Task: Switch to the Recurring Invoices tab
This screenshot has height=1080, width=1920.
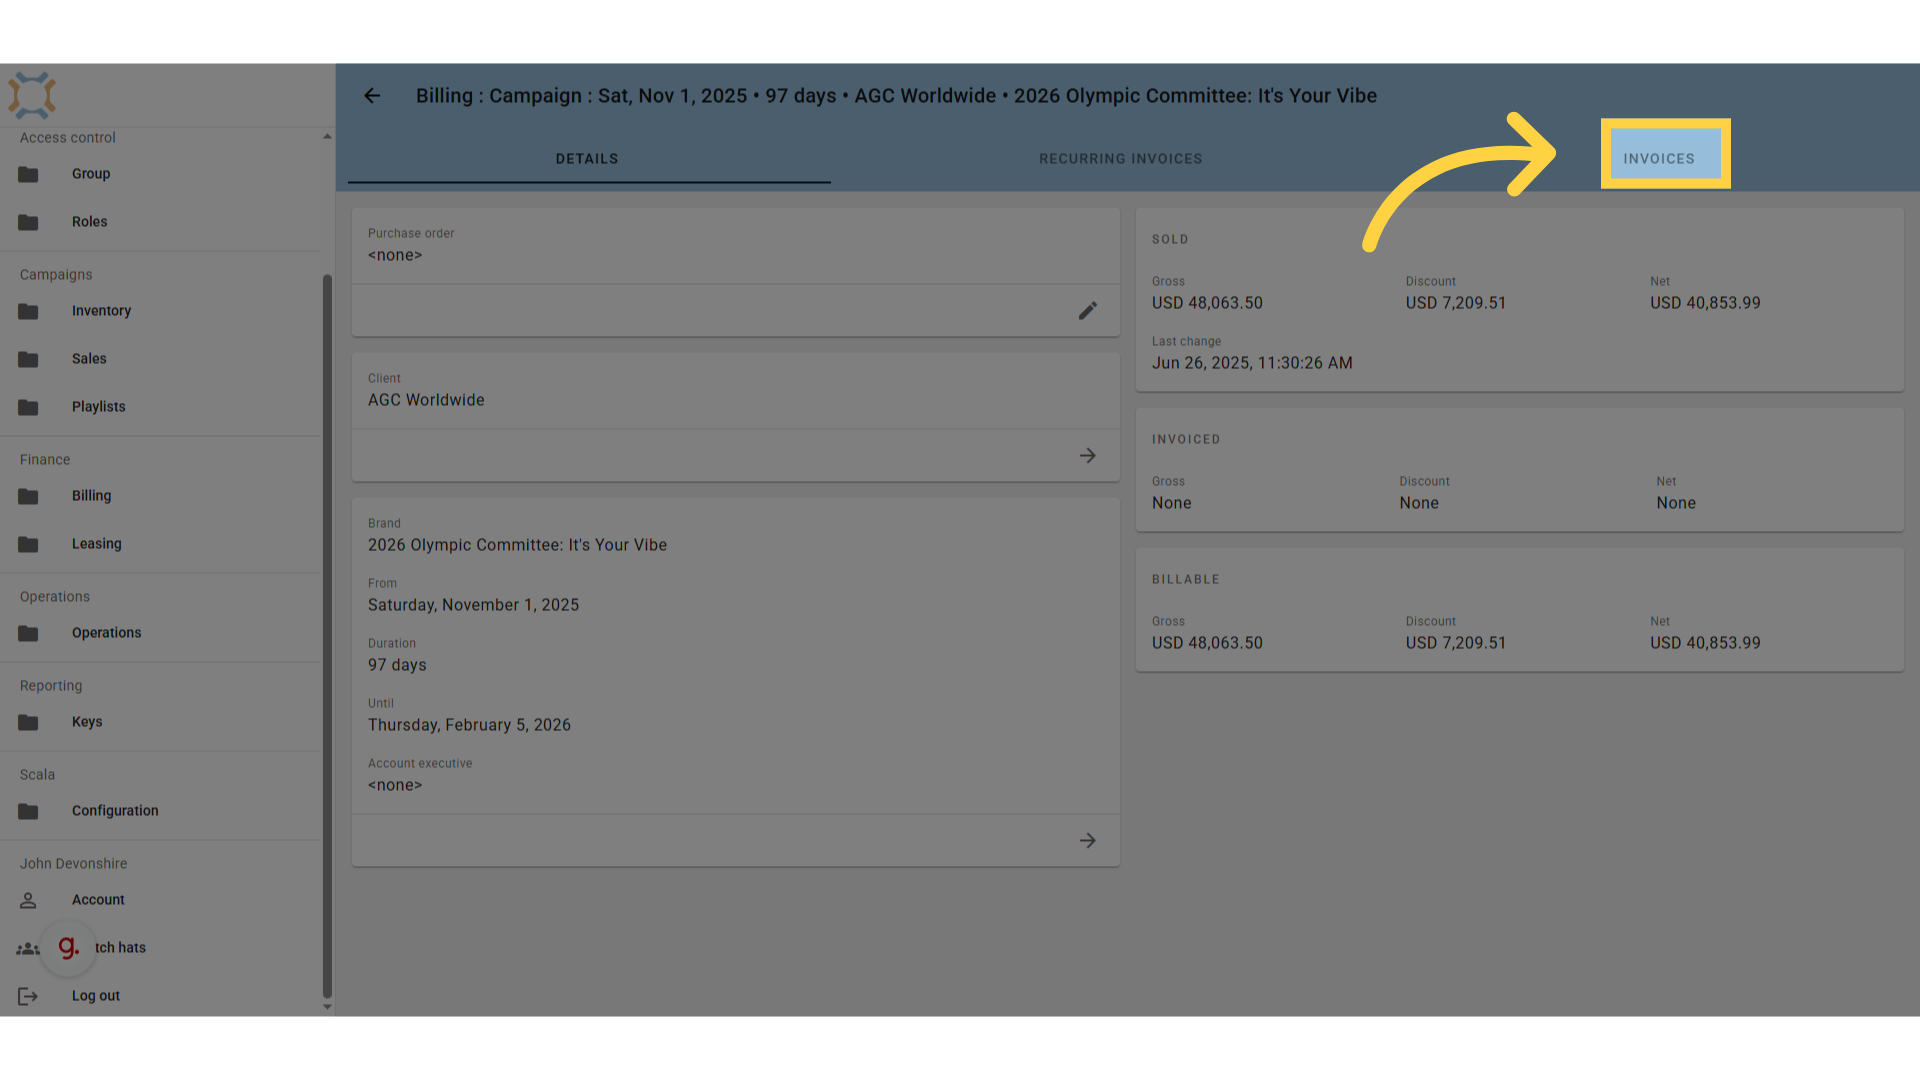Action: click(x=1120, y=159)
